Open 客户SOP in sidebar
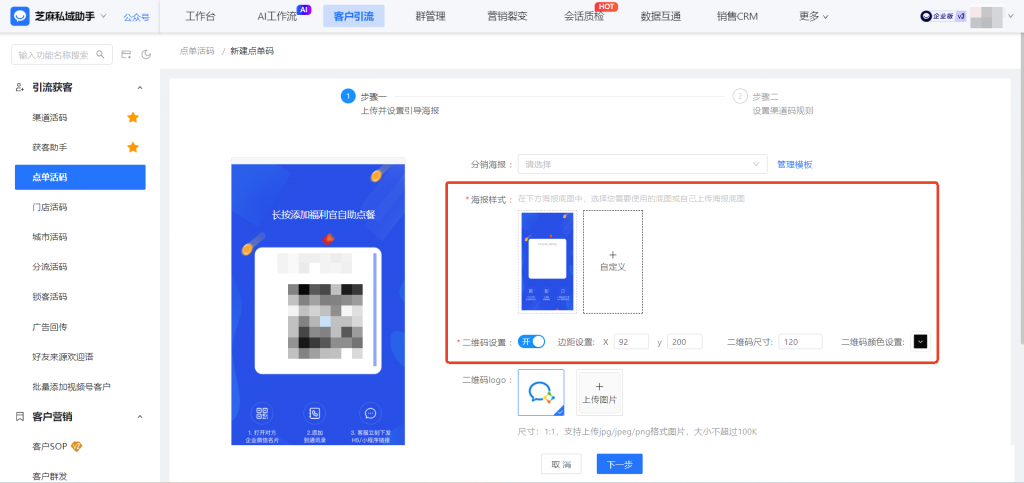The image size is (1024, 483). coord(50,446)
